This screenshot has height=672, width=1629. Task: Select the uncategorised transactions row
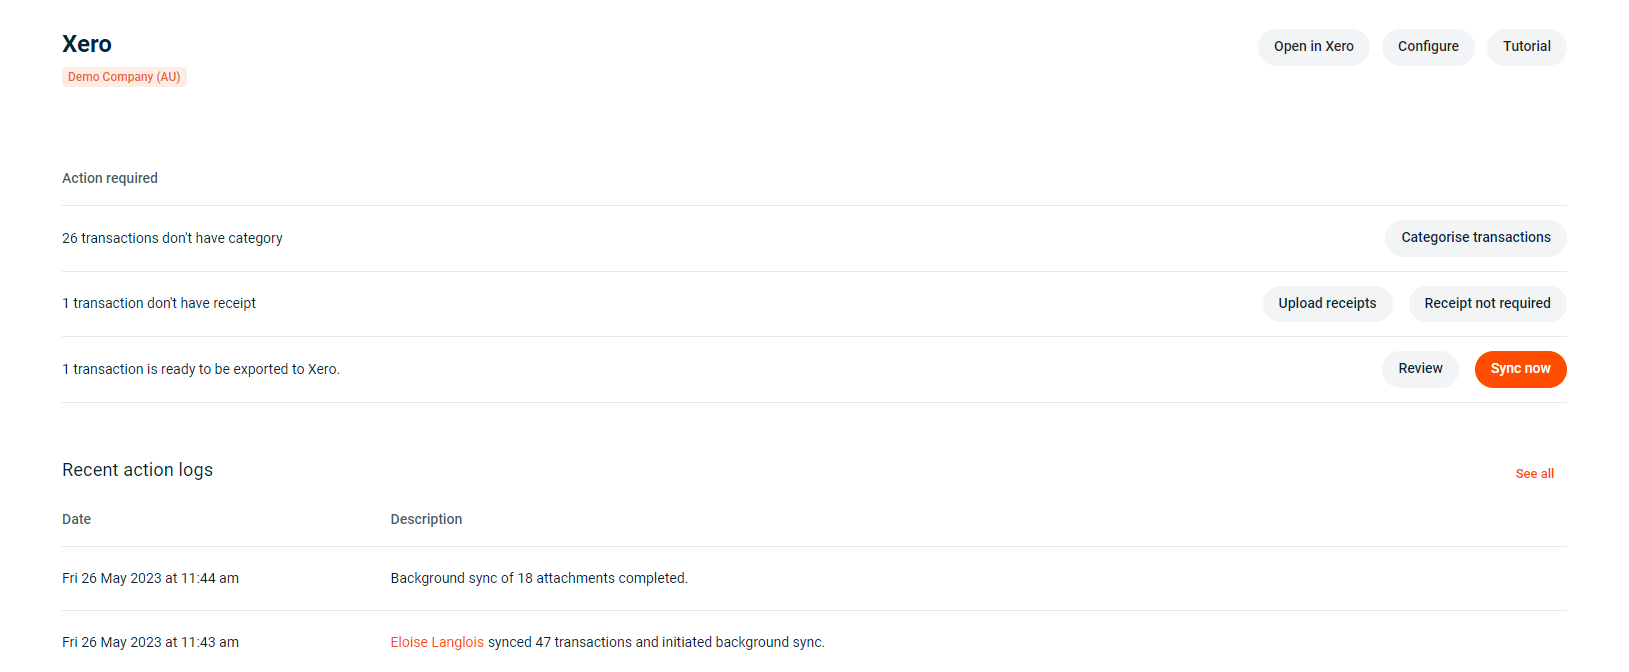click(172, 238)
